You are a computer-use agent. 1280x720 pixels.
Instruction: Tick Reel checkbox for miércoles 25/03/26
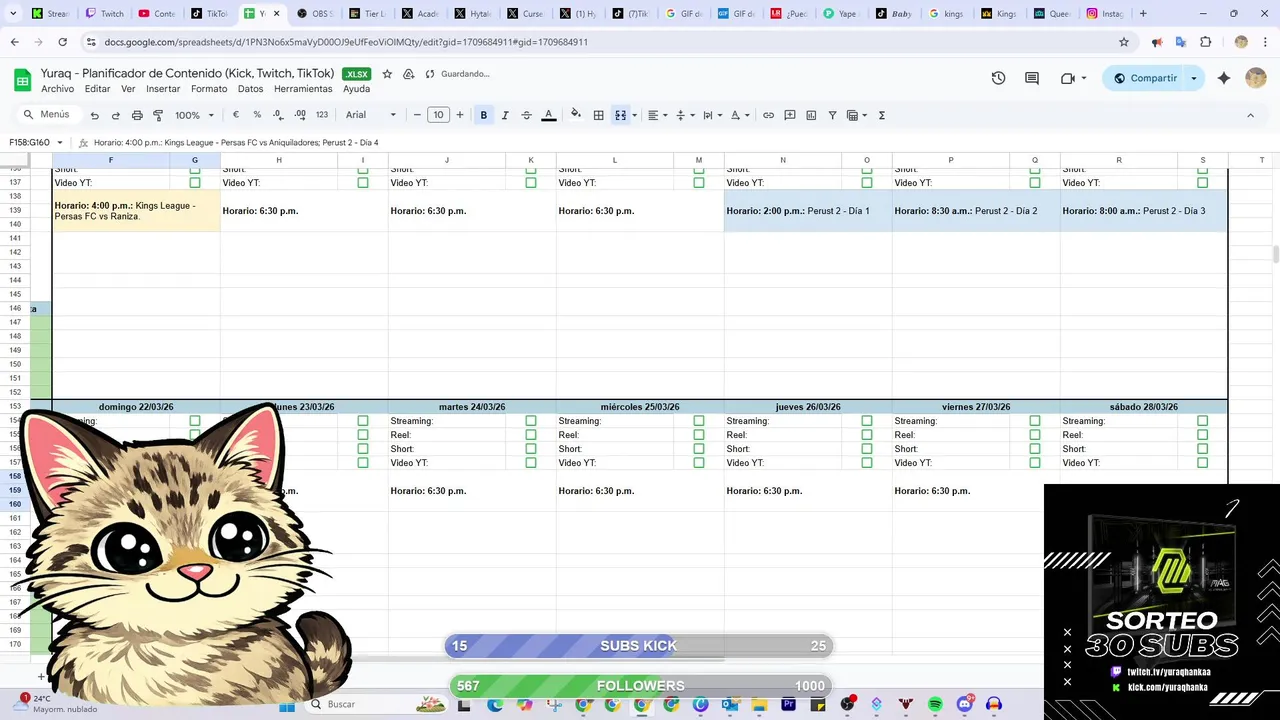(699, 435)
